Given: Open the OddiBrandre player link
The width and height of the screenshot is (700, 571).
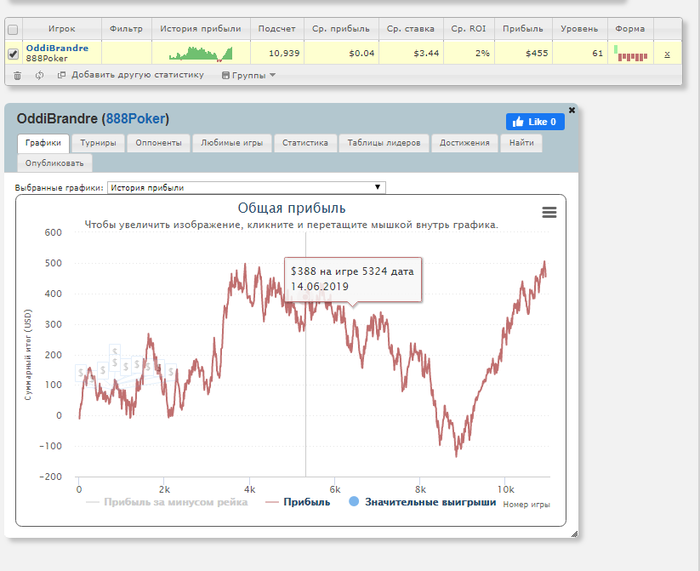Looking at the screenshot, I should click(57, 48).
